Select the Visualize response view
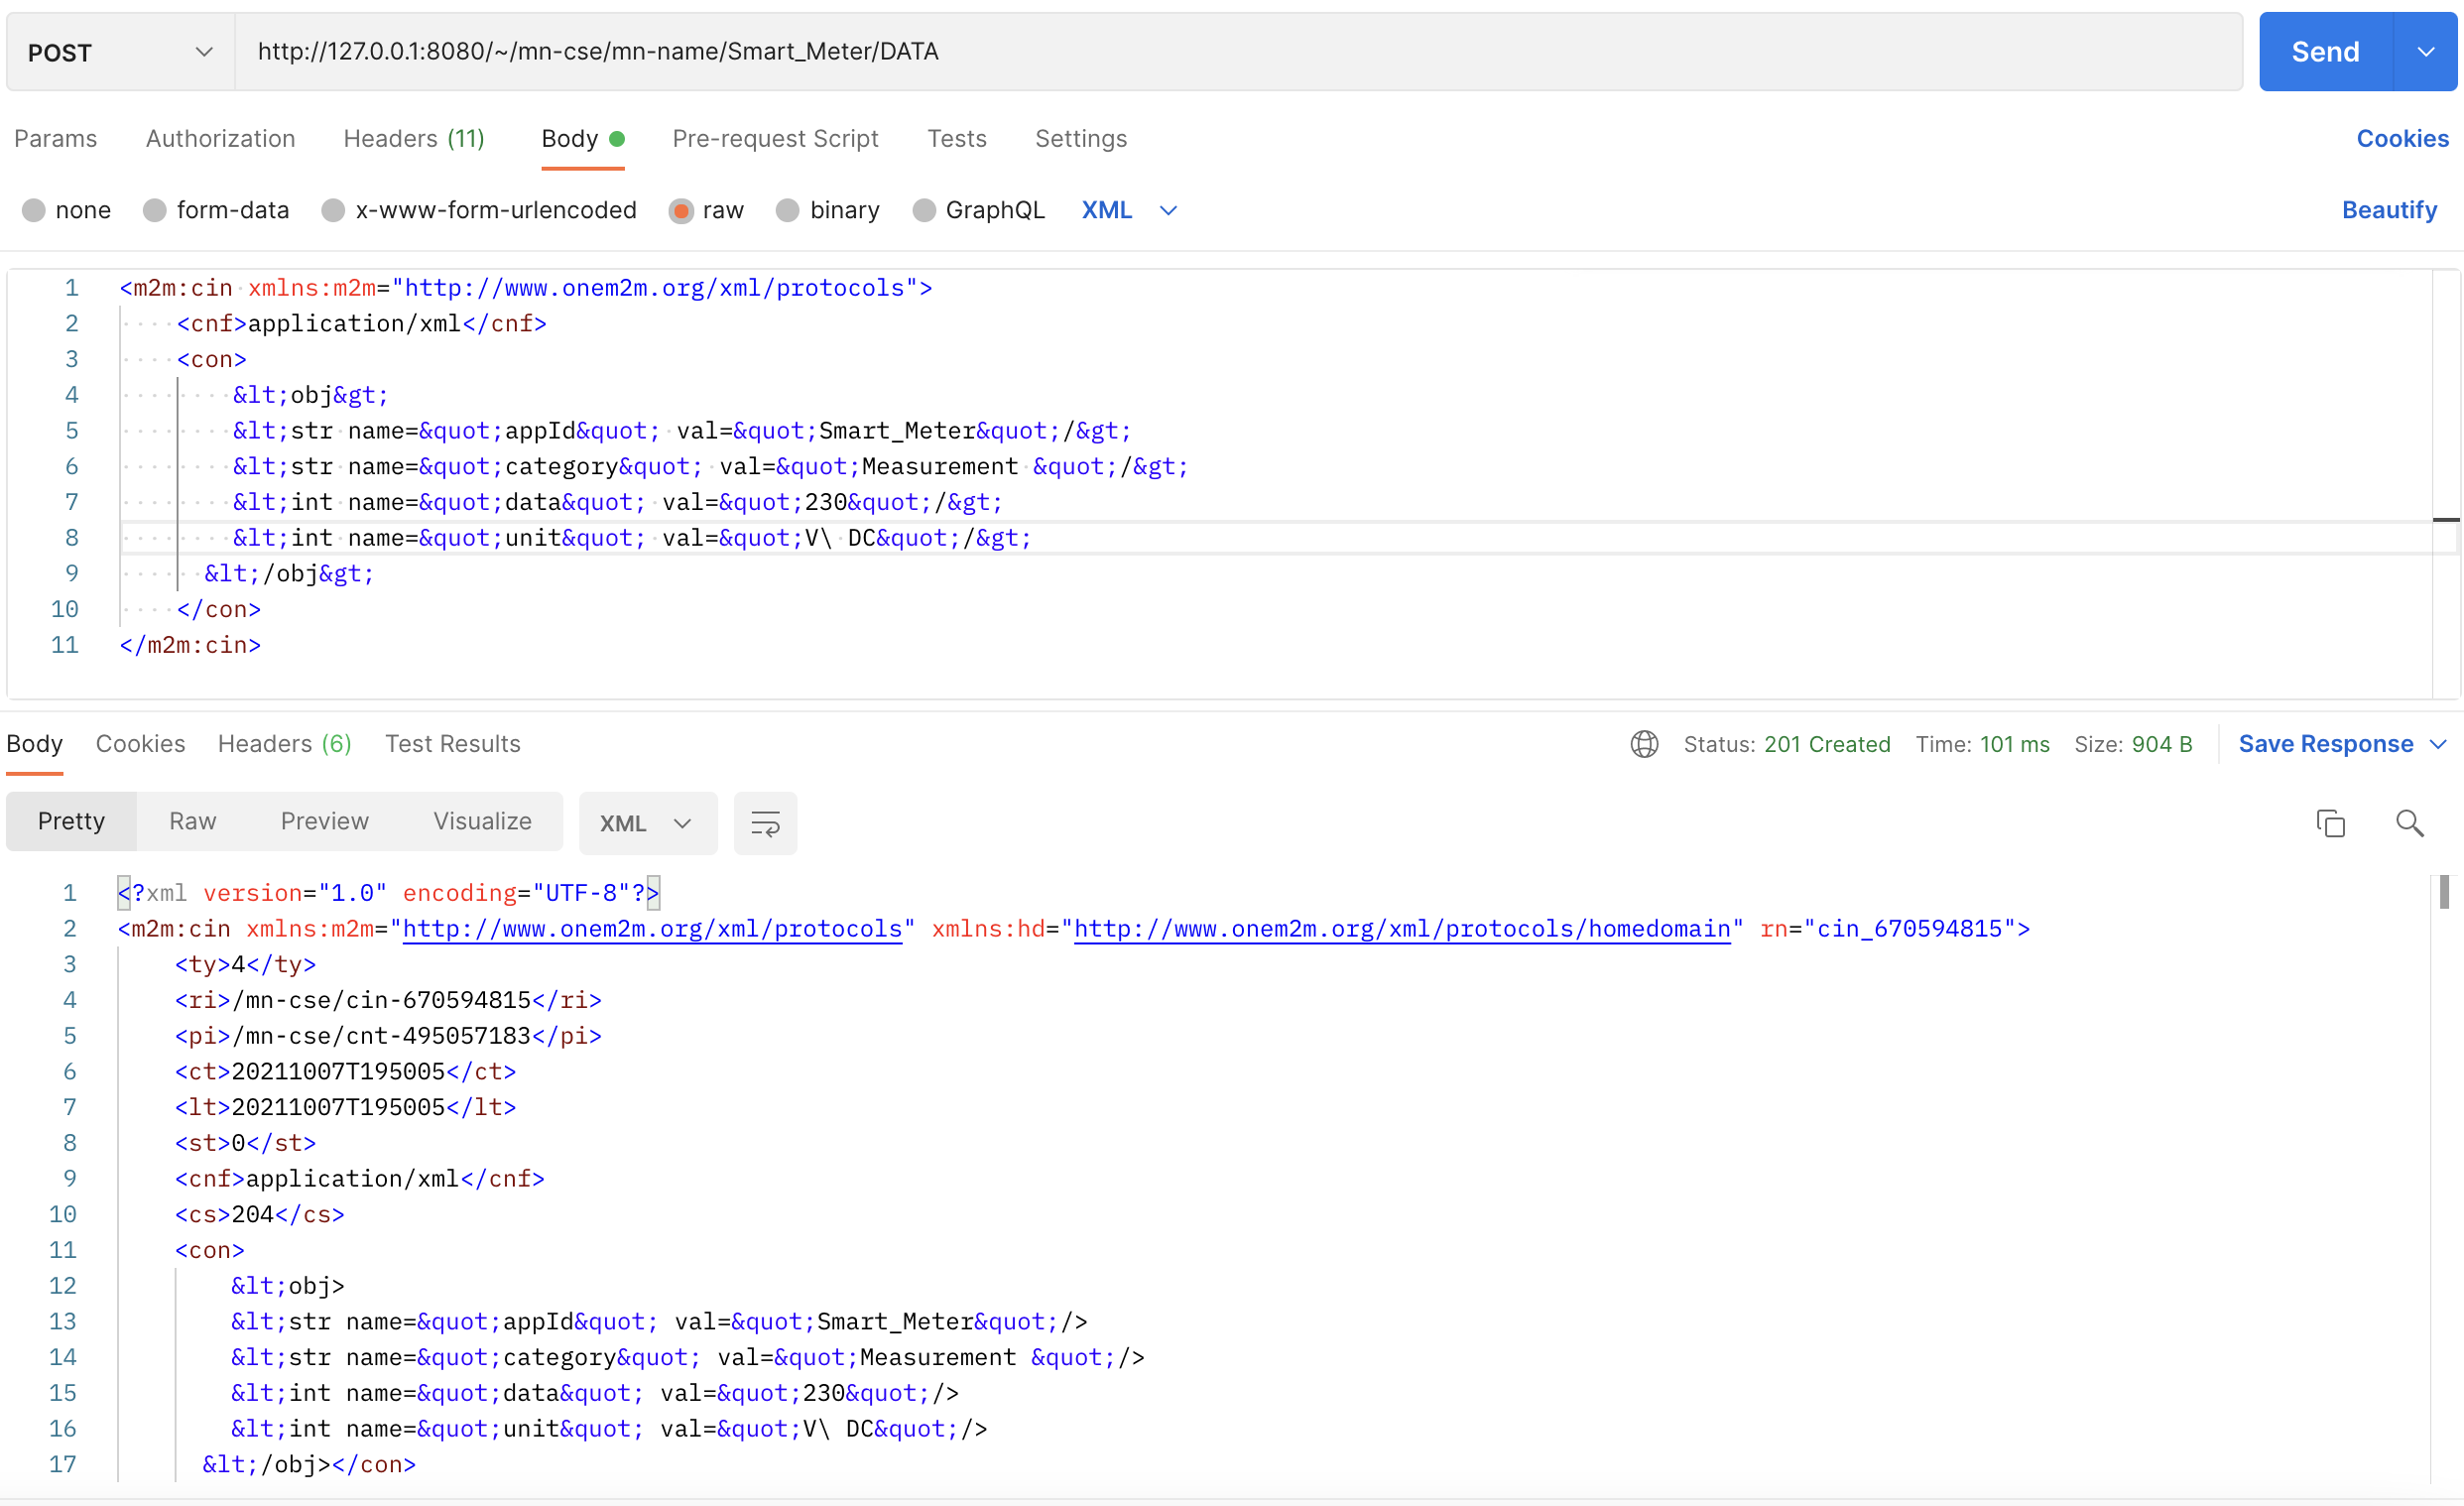 pos(483,822)
